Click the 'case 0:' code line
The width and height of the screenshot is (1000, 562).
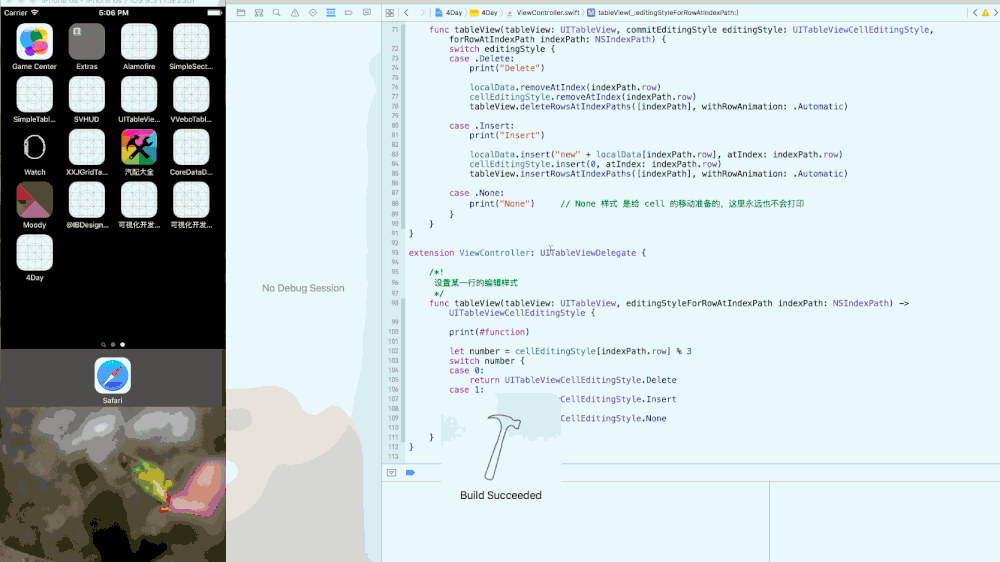tap(466, 371)
